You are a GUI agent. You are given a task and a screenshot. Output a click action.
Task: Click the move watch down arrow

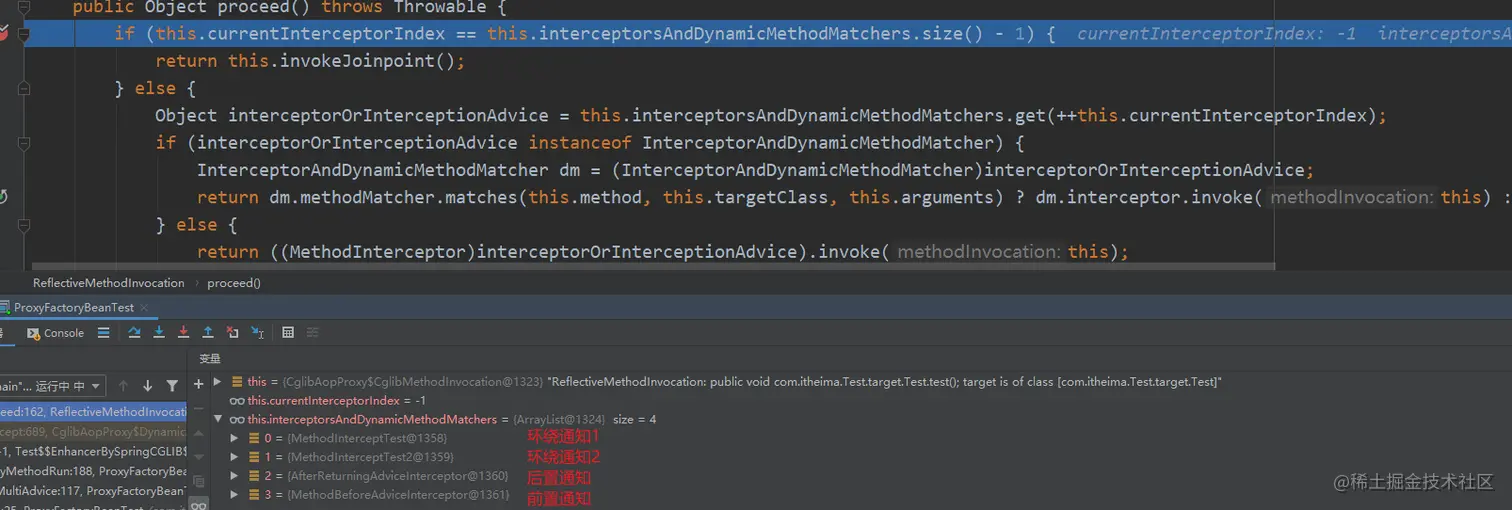[x=198, y=456]
